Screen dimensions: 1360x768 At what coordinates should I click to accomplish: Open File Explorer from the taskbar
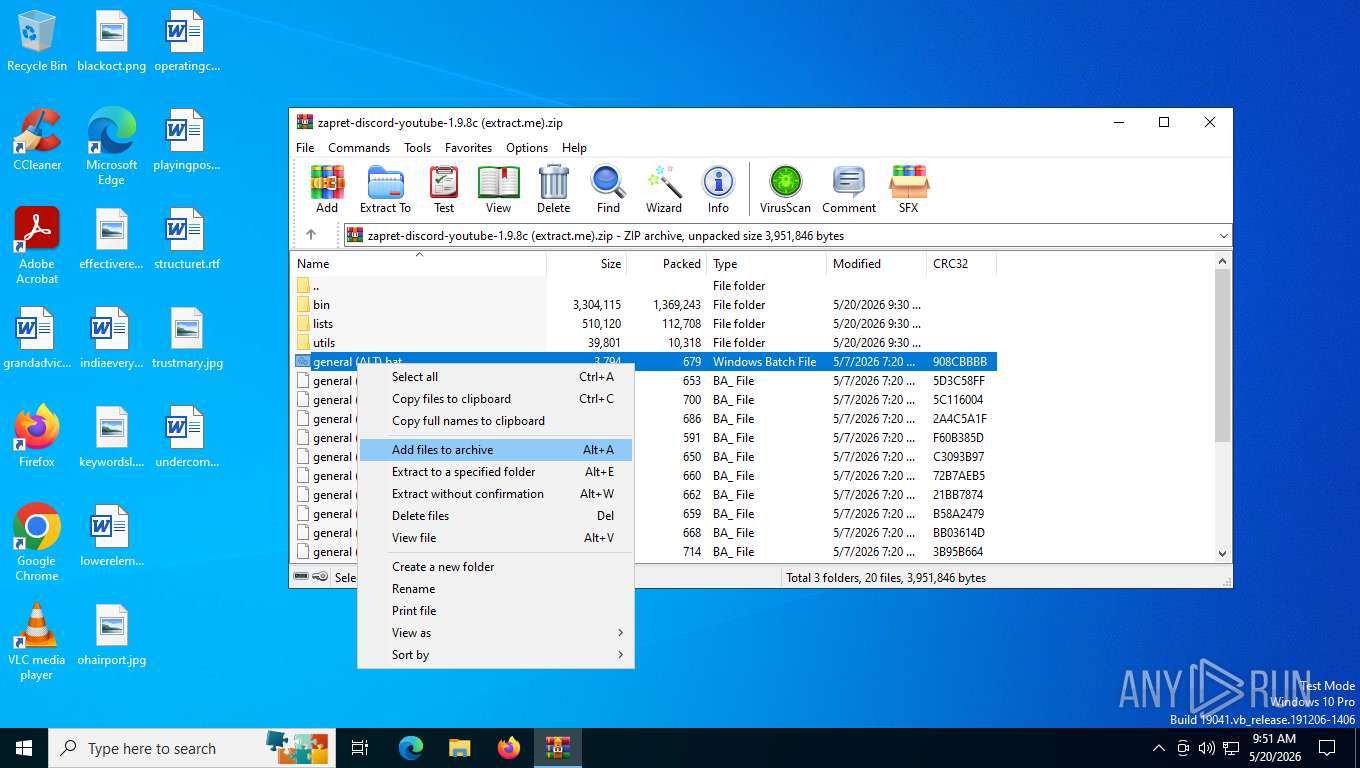point(459,748)
